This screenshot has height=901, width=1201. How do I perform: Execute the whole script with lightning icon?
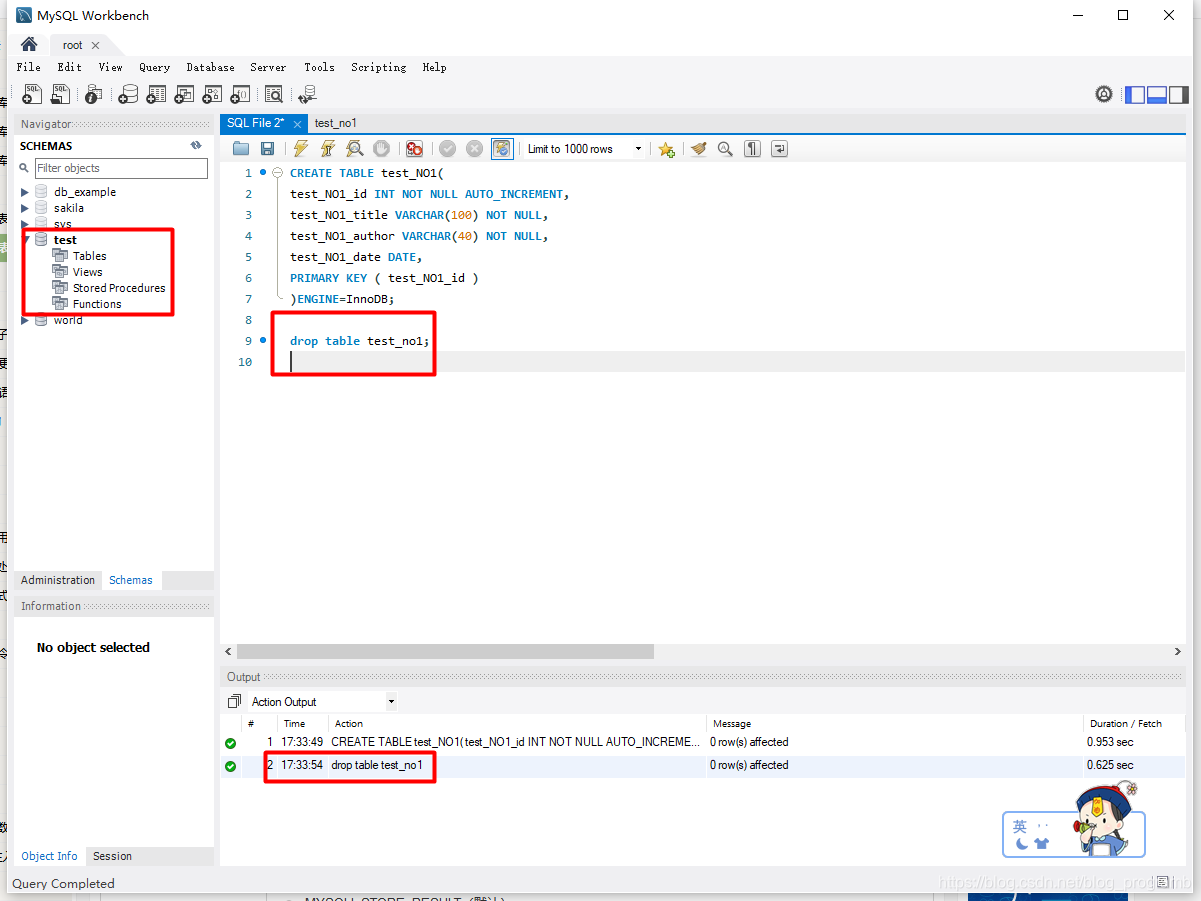(300, 149)
